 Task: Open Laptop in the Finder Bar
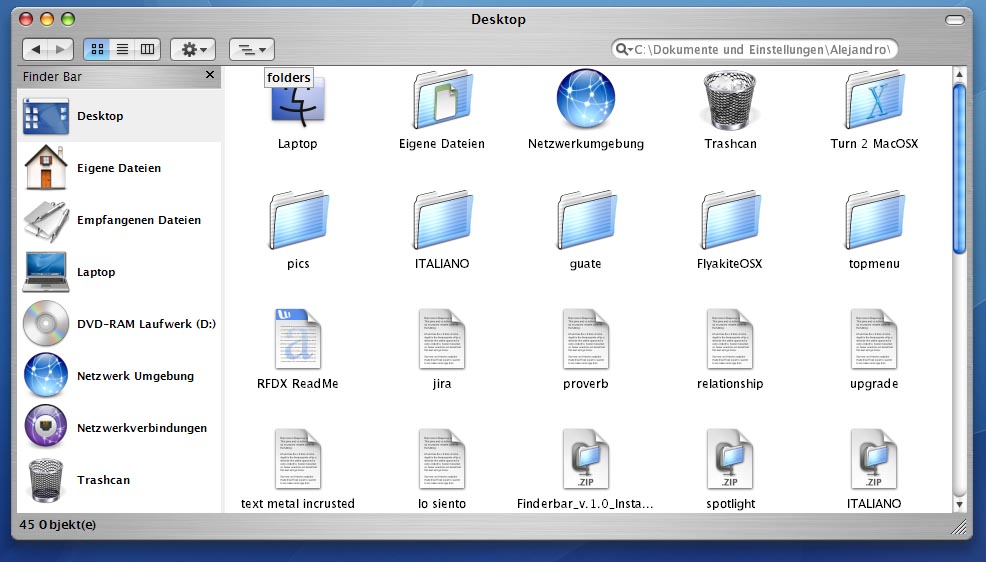click(119, 272)
